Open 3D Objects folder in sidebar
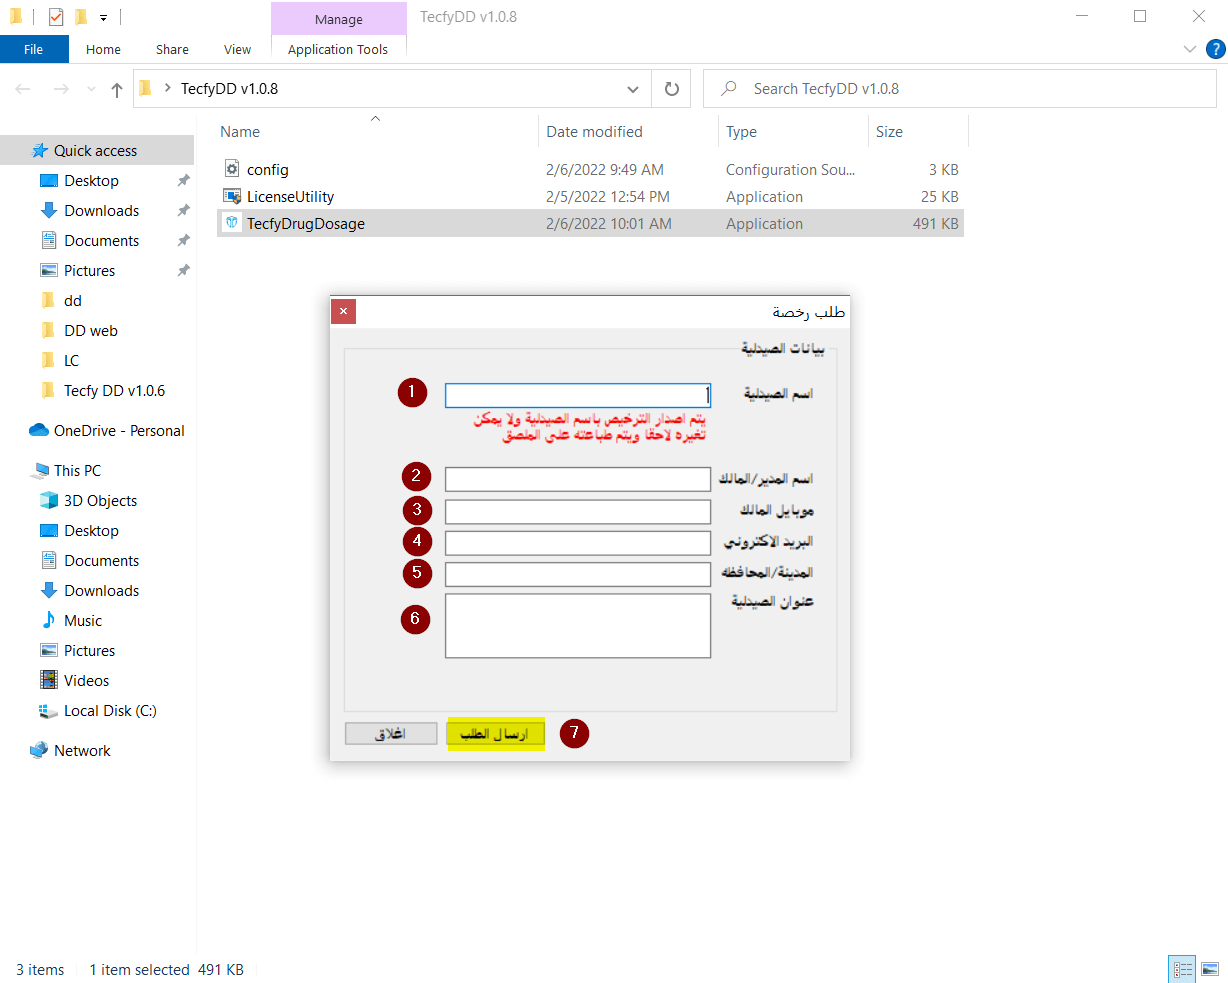 [x=100, y=501]
